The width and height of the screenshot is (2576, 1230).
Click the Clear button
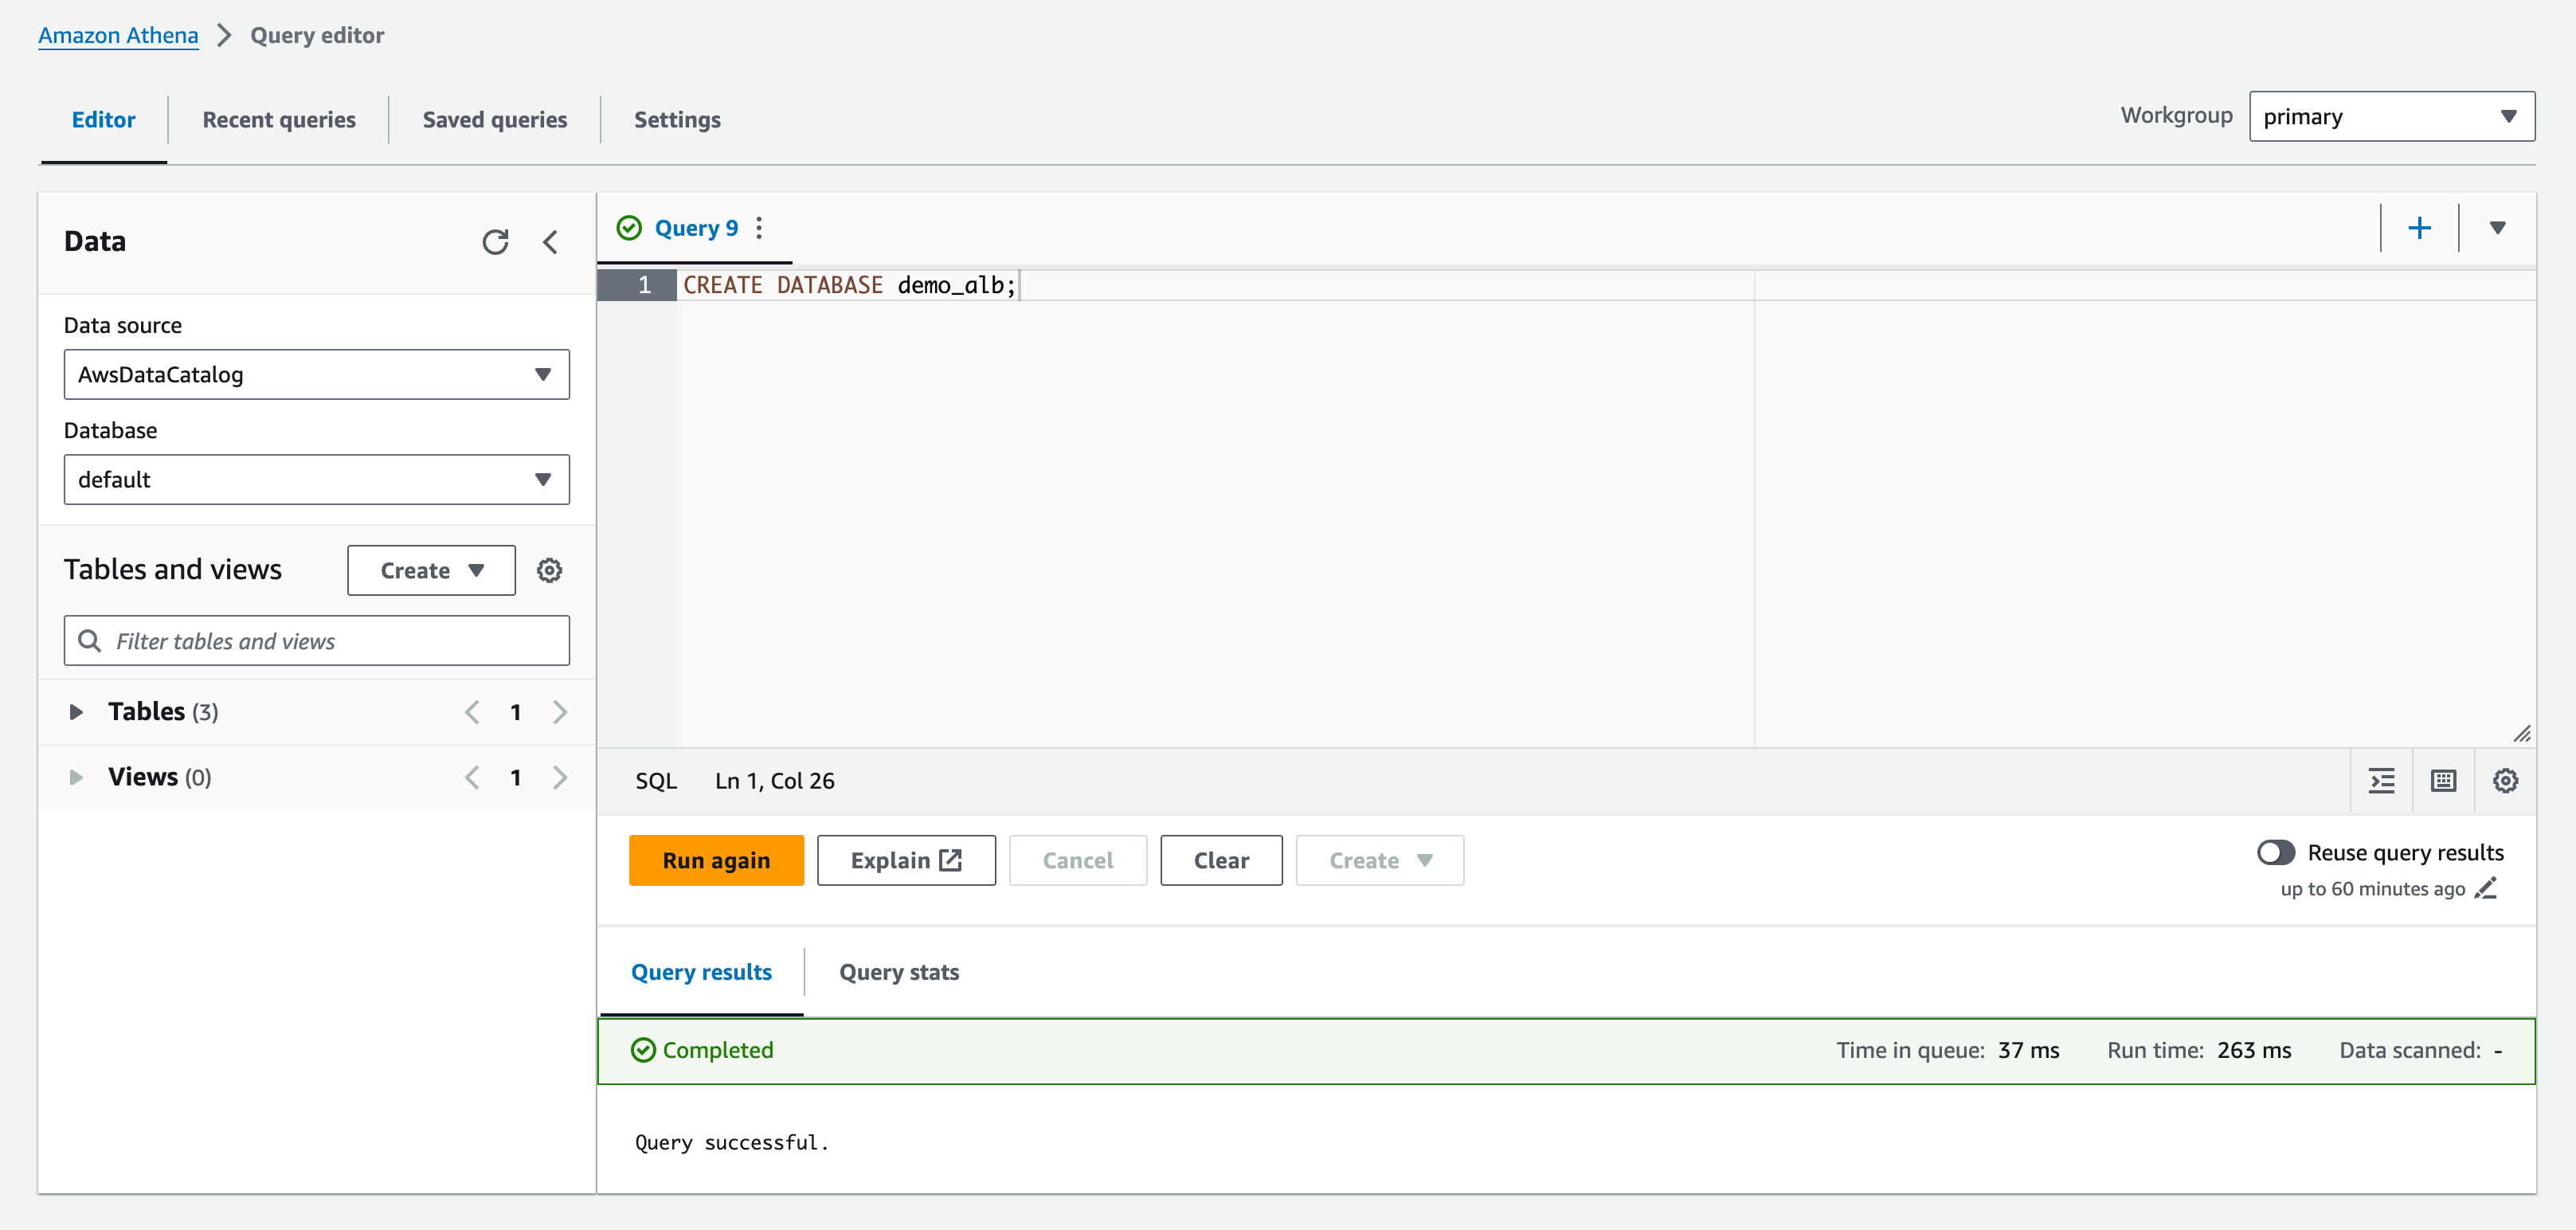[x=1221, y=860]
